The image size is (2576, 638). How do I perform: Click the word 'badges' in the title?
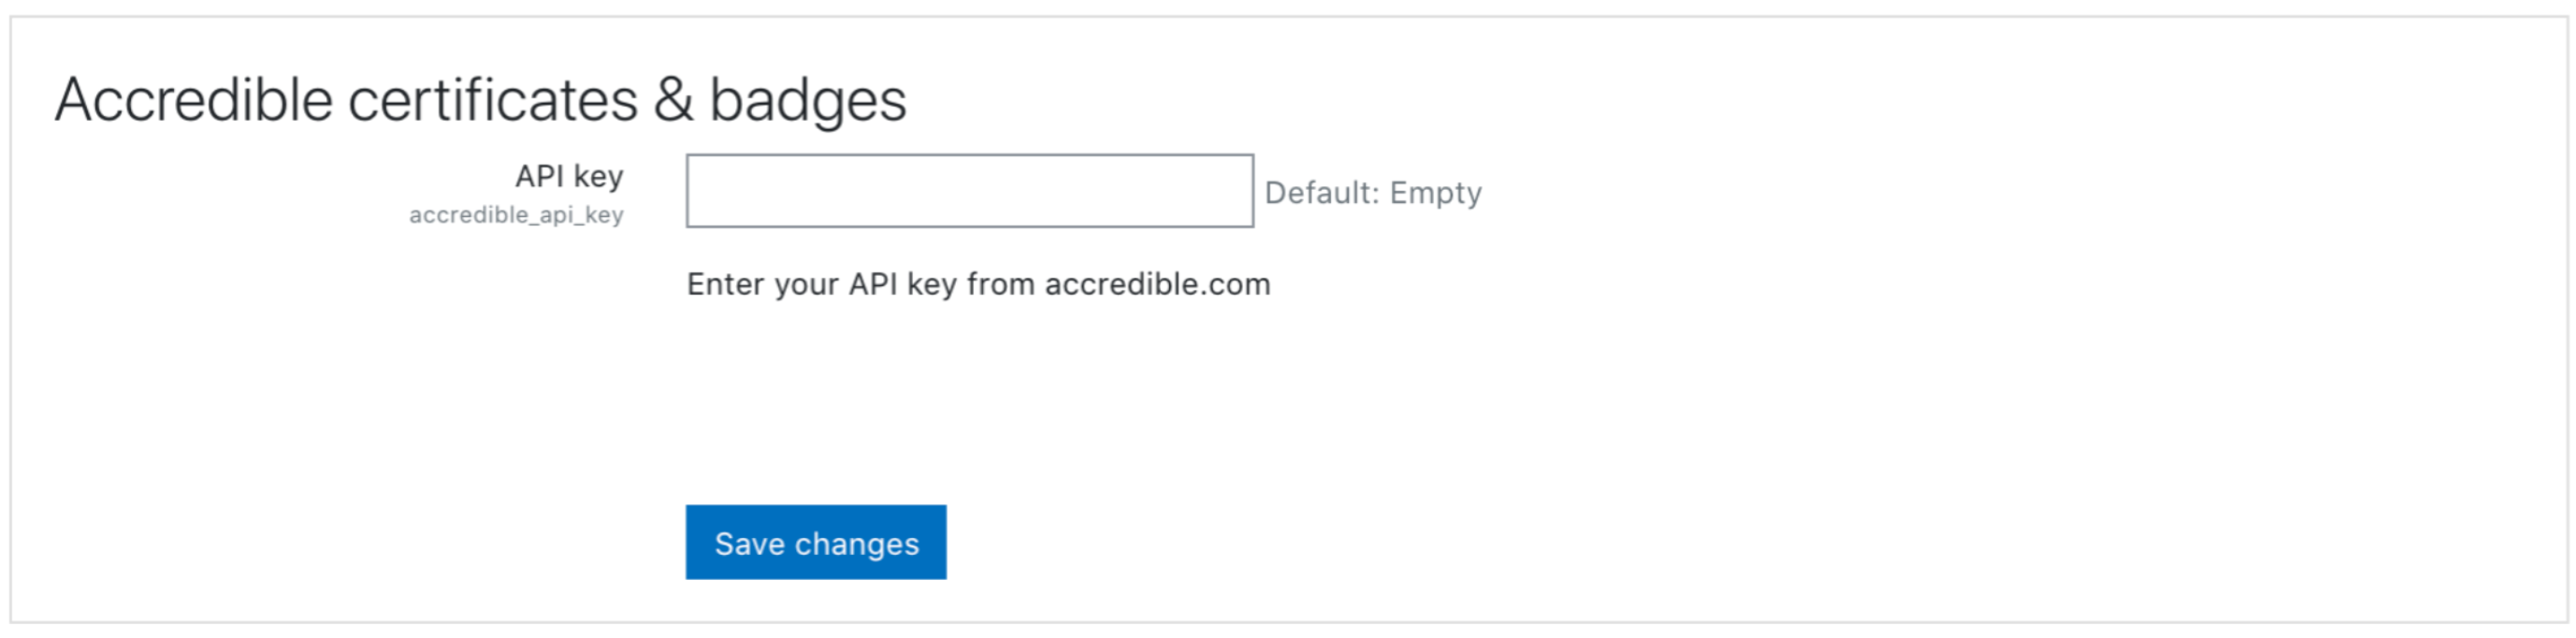coord(808,100)
